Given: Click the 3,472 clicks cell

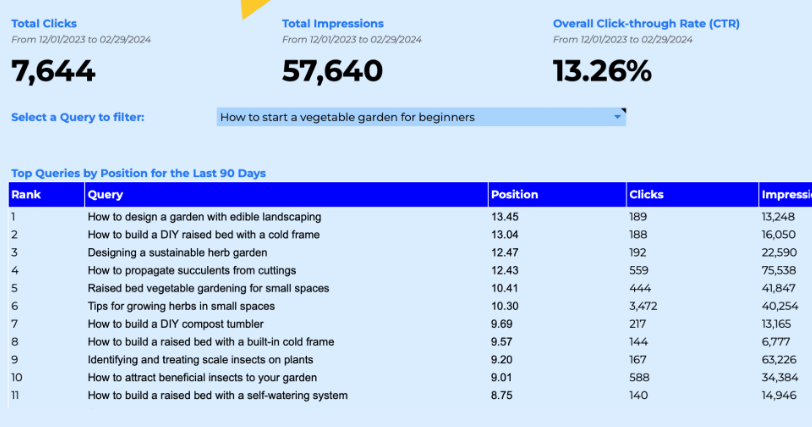Looking at the screenshot, I should pos(643,306).
